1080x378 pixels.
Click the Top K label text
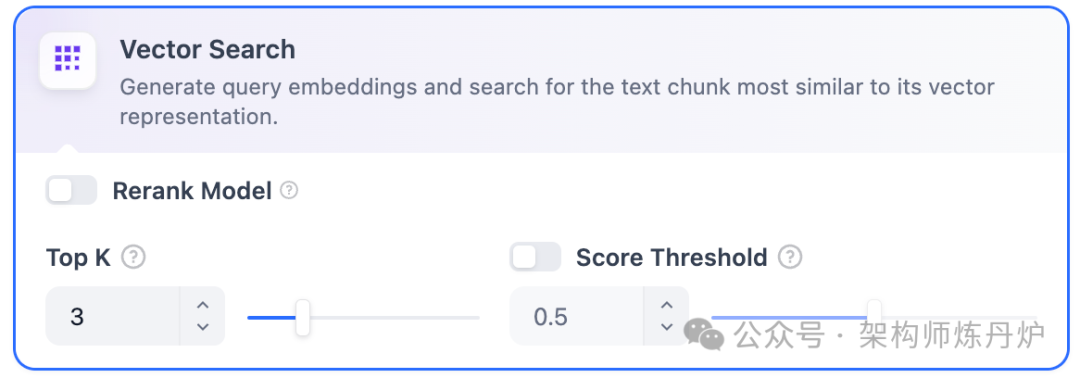tap(77, 258)
